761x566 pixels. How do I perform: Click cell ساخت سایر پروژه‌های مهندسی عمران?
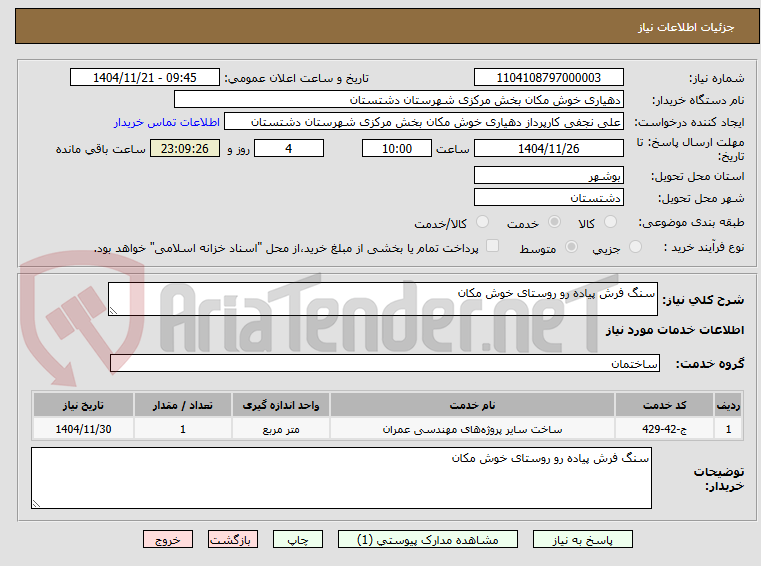pyautogui.click(x=472, y=429)
